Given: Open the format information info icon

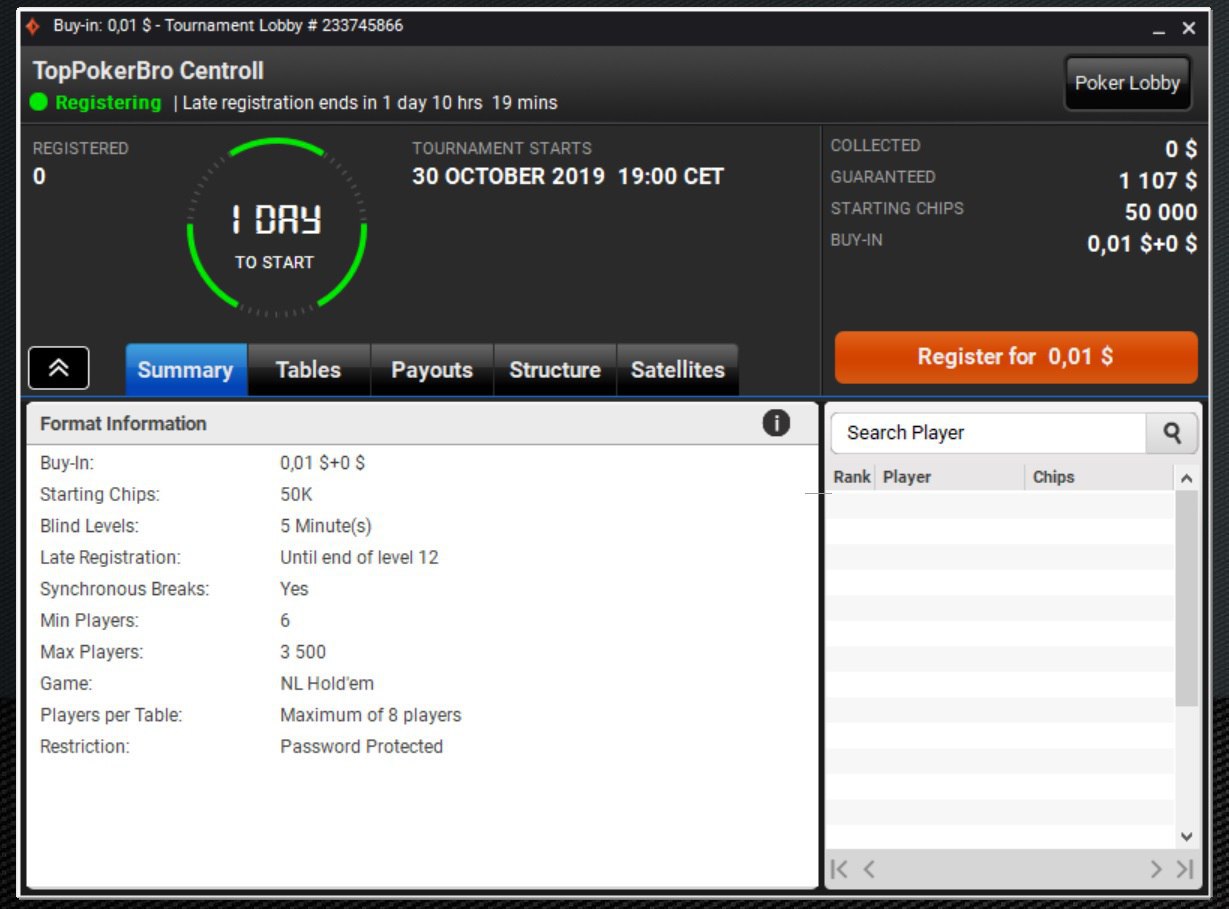Looking at the screenshot, I should (776, 424).
